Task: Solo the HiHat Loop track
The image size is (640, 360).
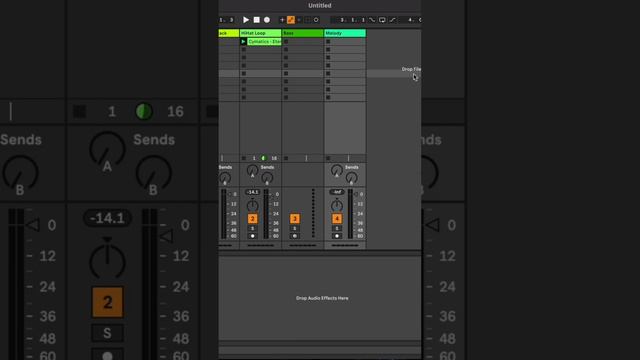Action: tap(253, 229)
